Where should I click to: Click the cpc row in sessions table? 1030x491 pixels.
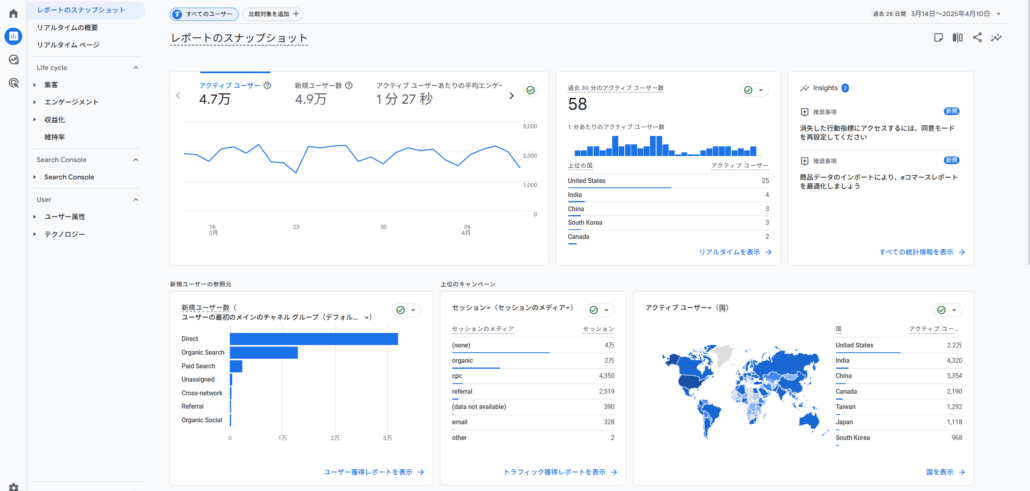tap(533, 376)
